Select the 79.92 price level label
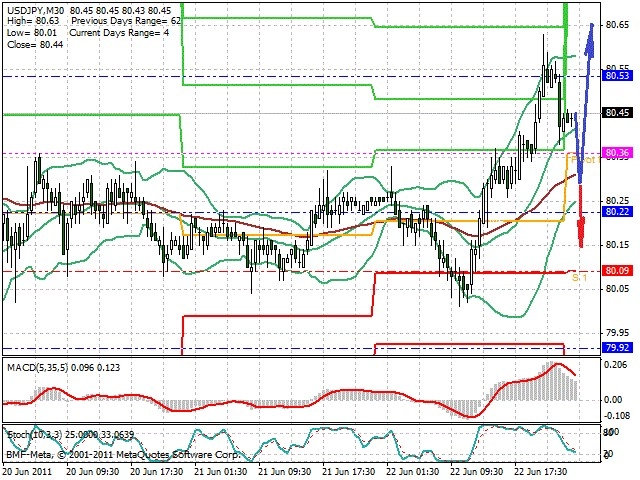The image size is (640, 480). [x=617, y=348]
